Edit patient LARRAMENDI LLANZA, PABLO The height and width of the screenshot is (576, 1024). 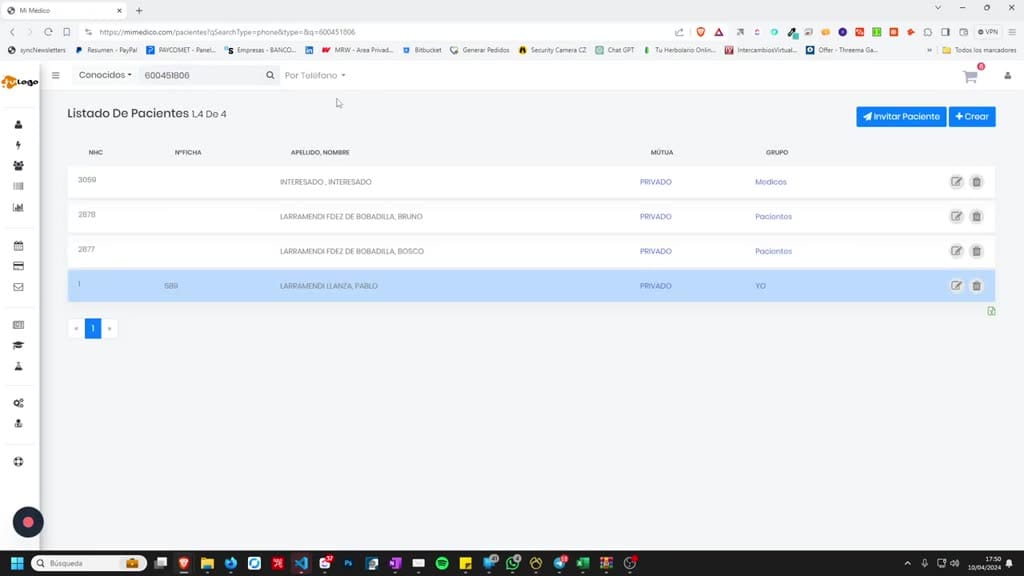coord(956,285)
